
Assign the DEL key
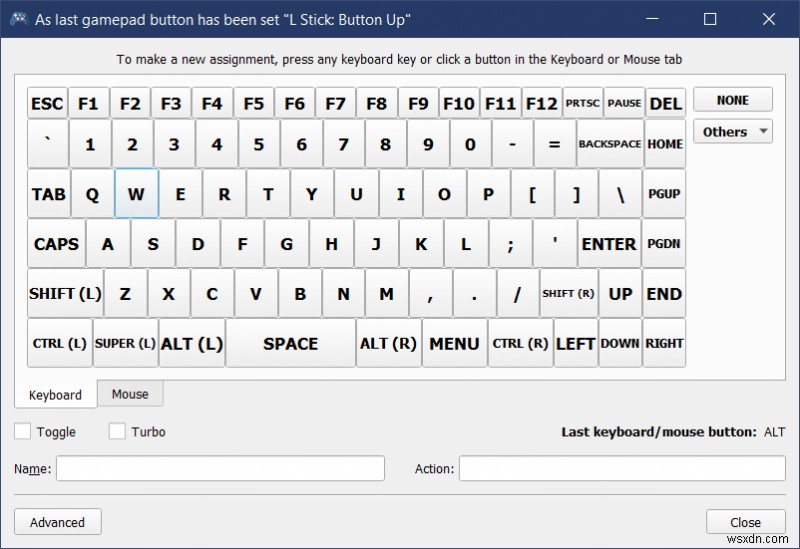665,104
